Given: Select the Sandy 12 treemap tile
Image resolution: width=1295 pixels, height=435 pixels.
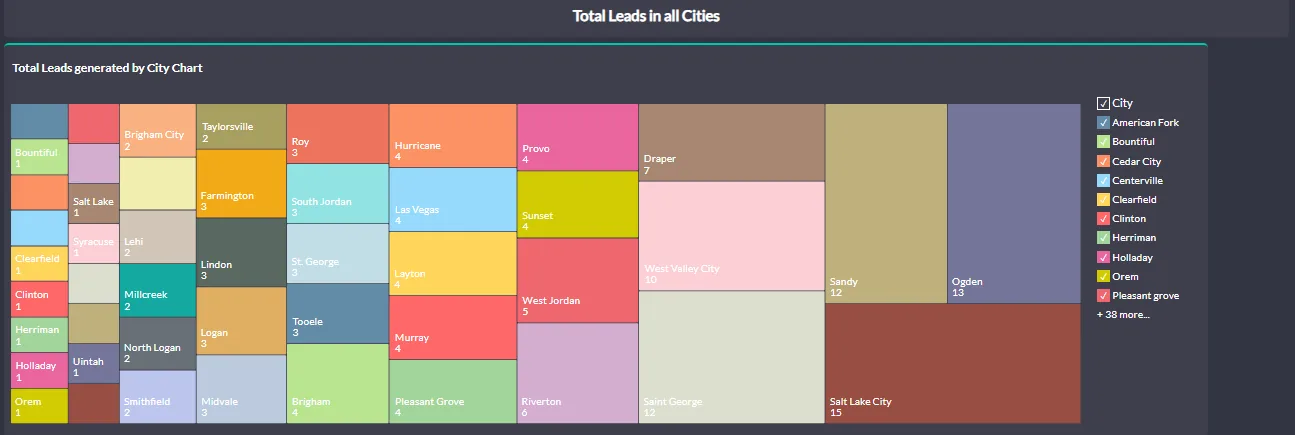Looking at the screenshot, I should [886, 203].
